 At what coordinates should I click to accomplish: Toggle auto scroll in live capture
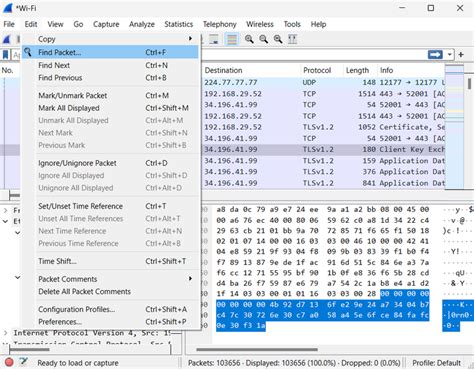[214, 39]
